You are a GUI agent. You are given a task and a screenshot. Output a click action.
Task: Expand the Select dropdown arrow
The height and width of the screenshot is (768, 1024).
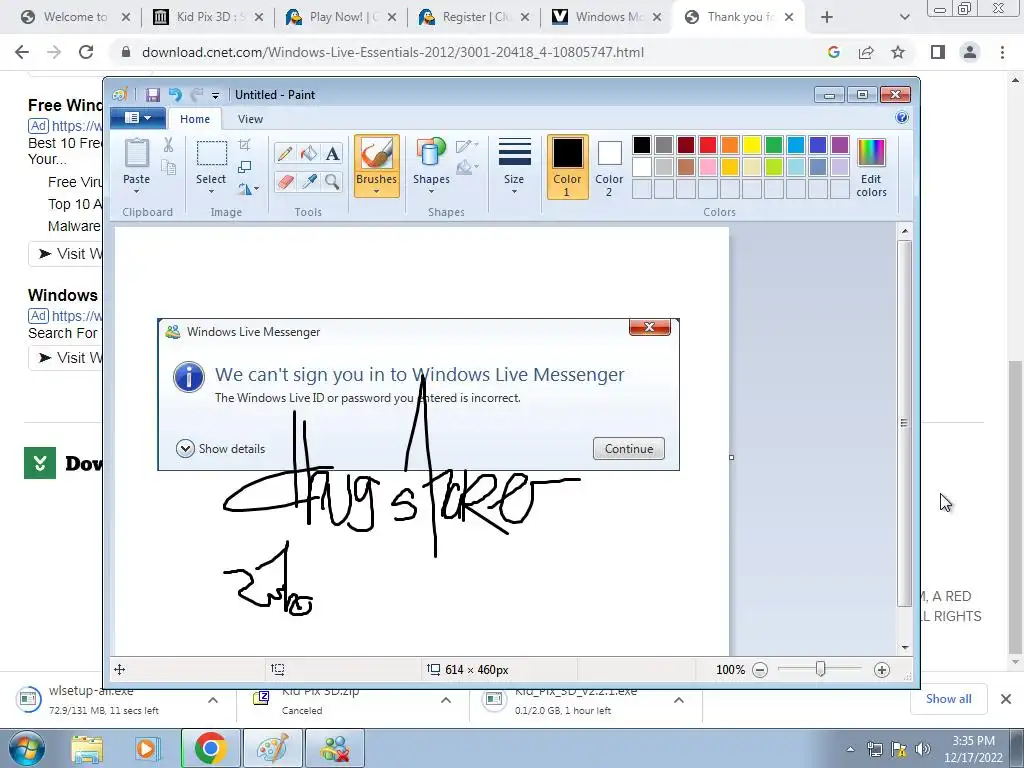click(212, 192)
